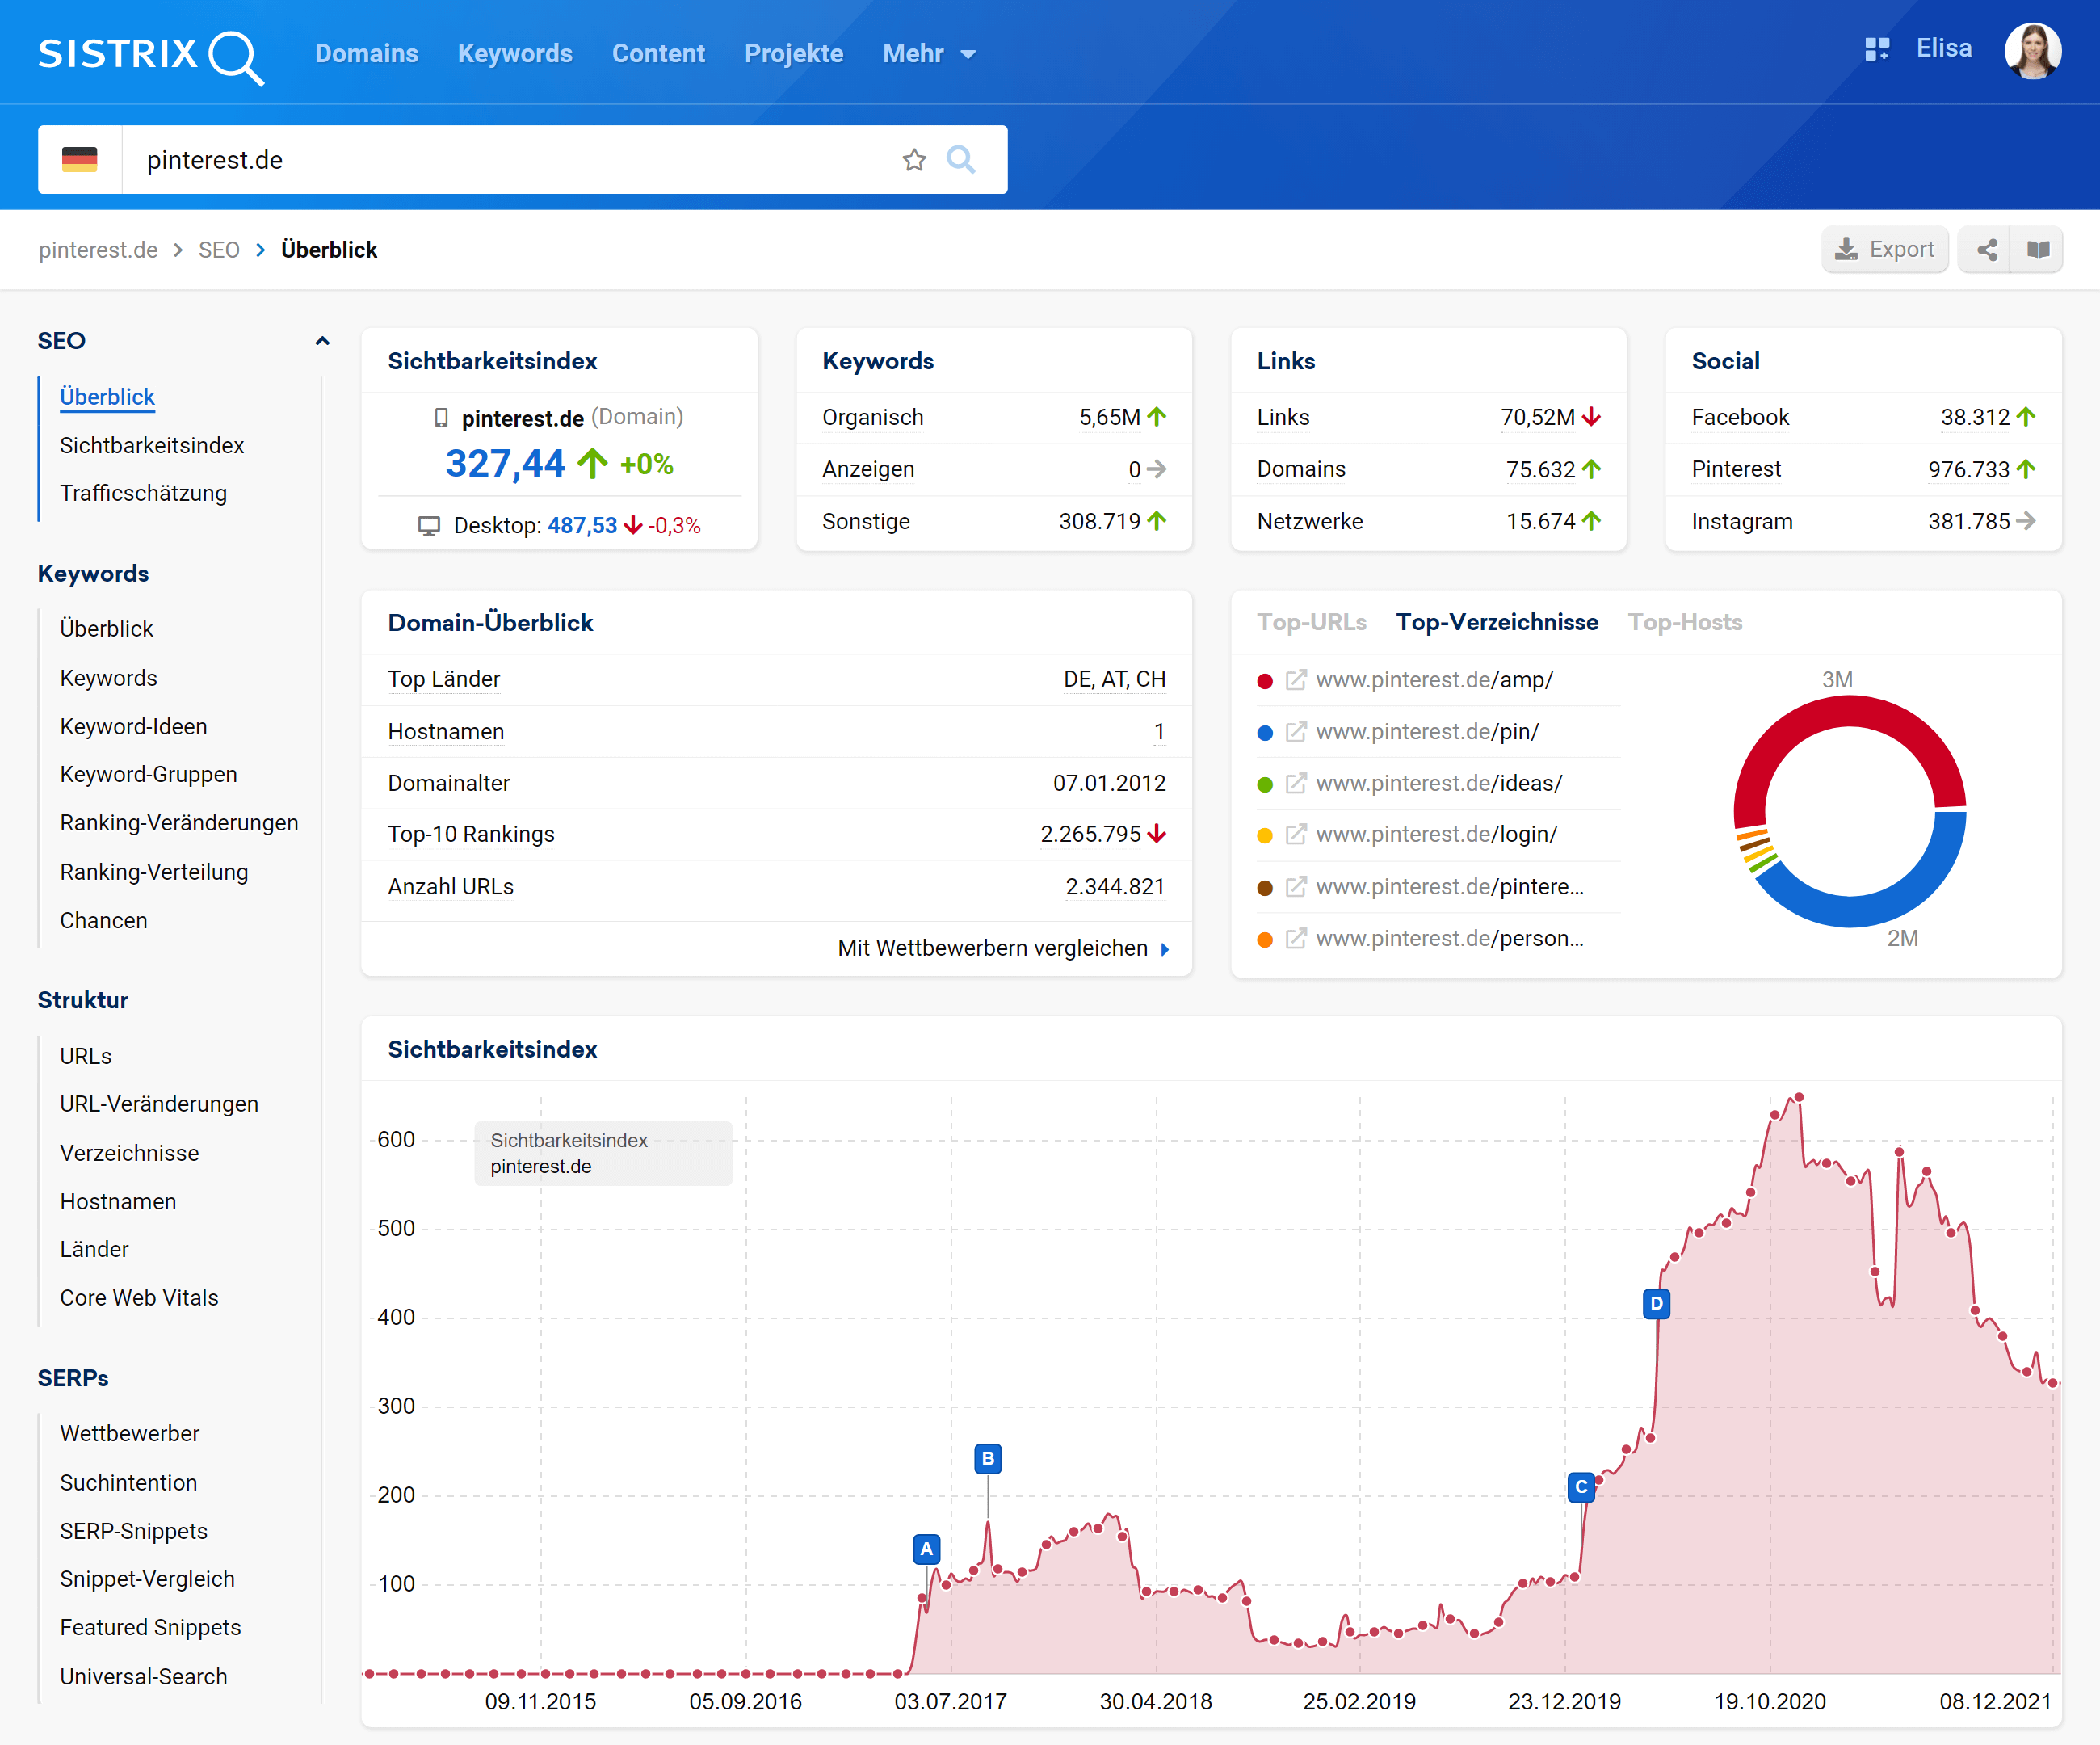Click event pin D on the chart
The width and height of the screenshot is (2100, 1745).
point(1656,1303)
